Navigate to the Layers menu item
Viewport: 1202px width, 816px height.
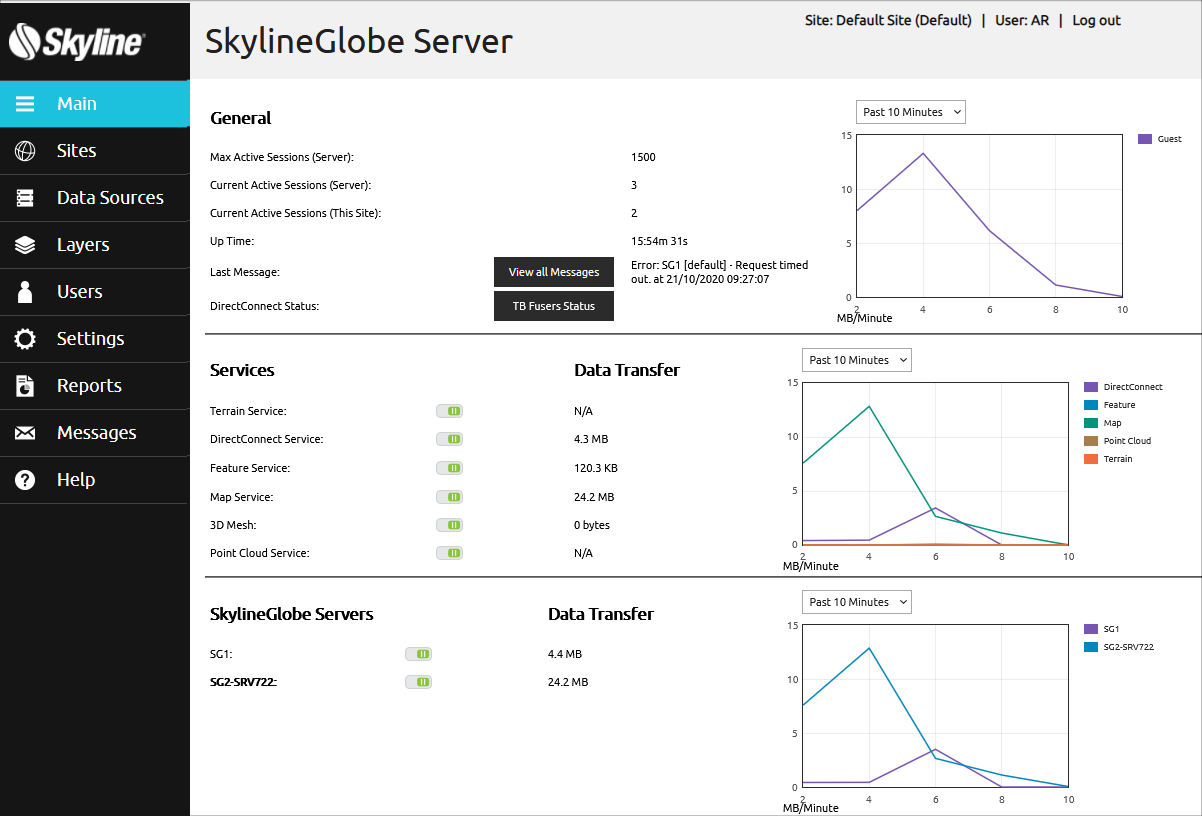point(95,245)
